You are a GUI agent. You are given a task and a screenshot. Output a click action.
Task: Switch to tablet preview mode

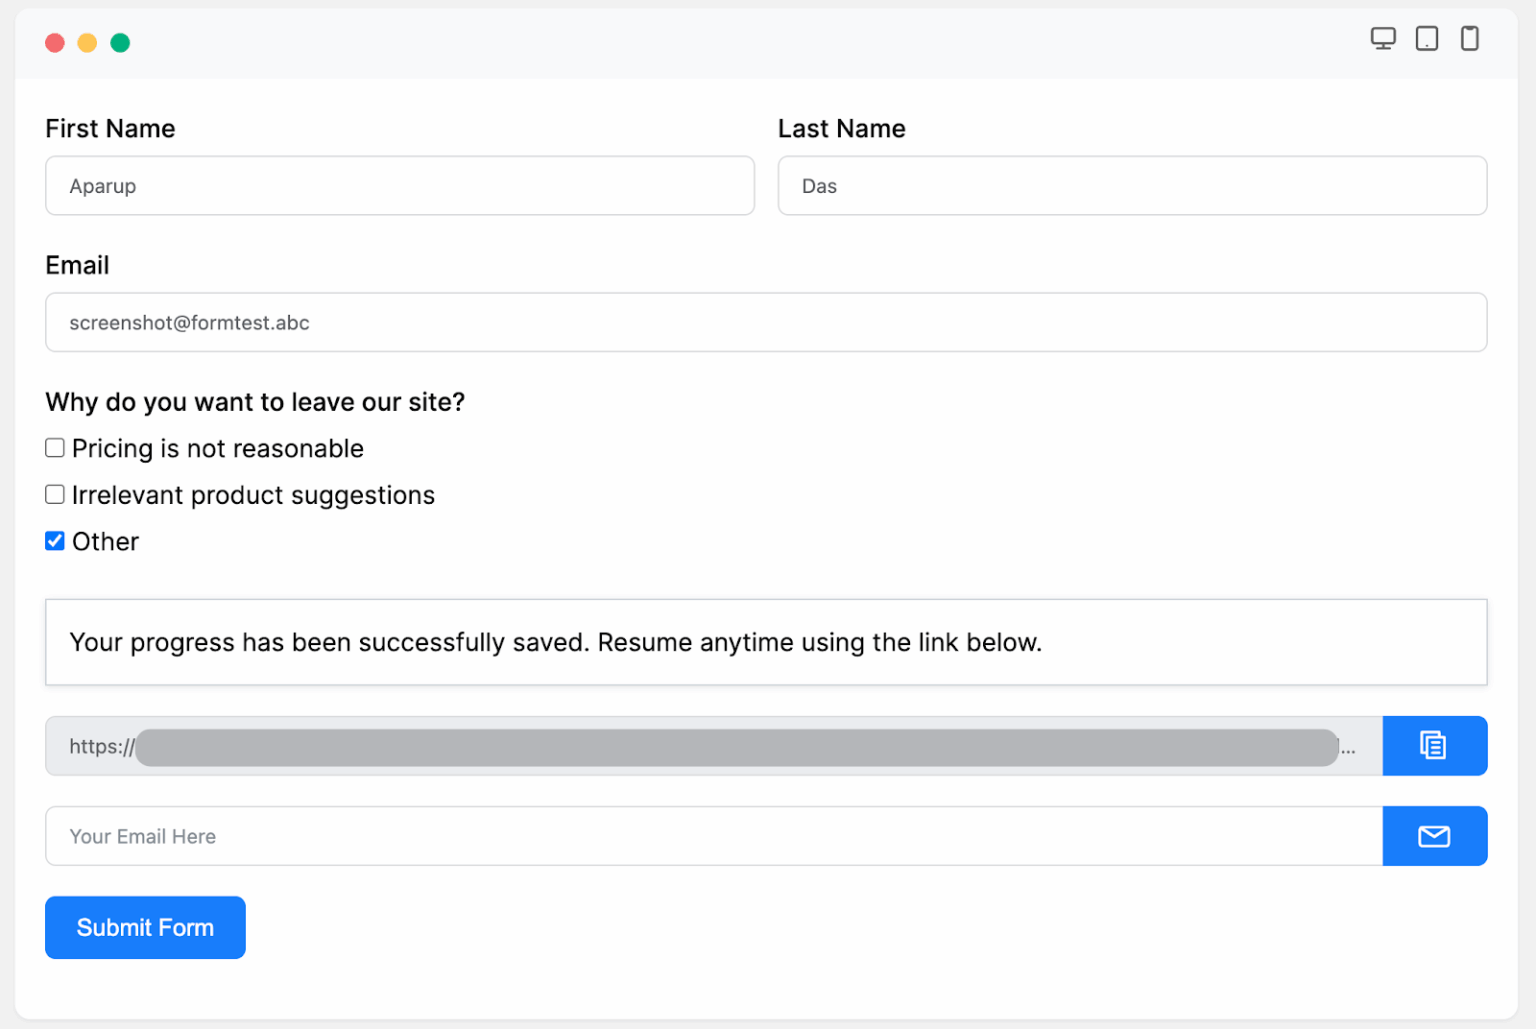(x=1426, y=38)
